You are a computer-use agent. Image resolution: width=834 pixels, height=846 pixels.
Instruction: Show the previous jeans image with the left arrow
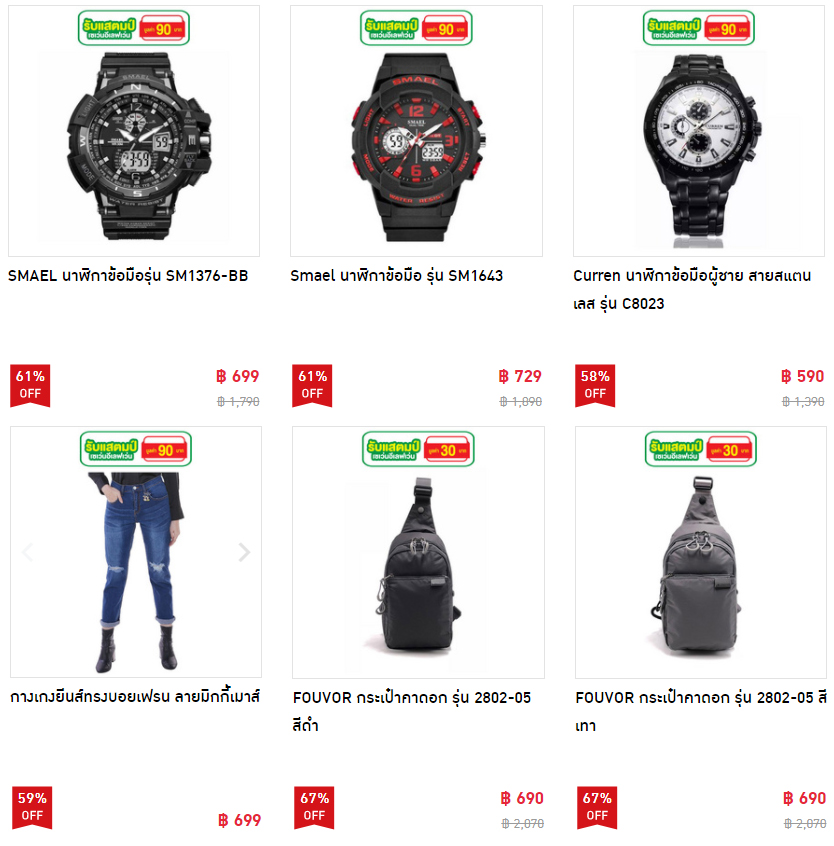coord(28,552)
